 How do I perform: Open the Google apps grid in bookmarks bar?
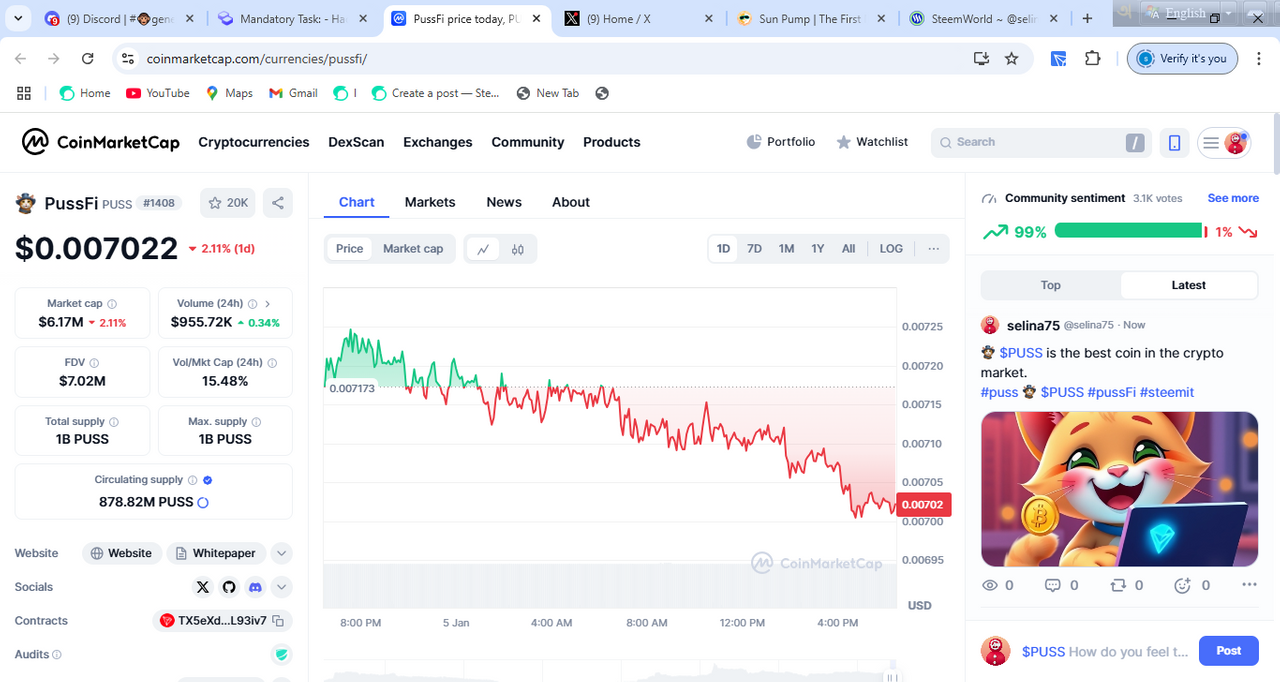(x=24, y=93)
